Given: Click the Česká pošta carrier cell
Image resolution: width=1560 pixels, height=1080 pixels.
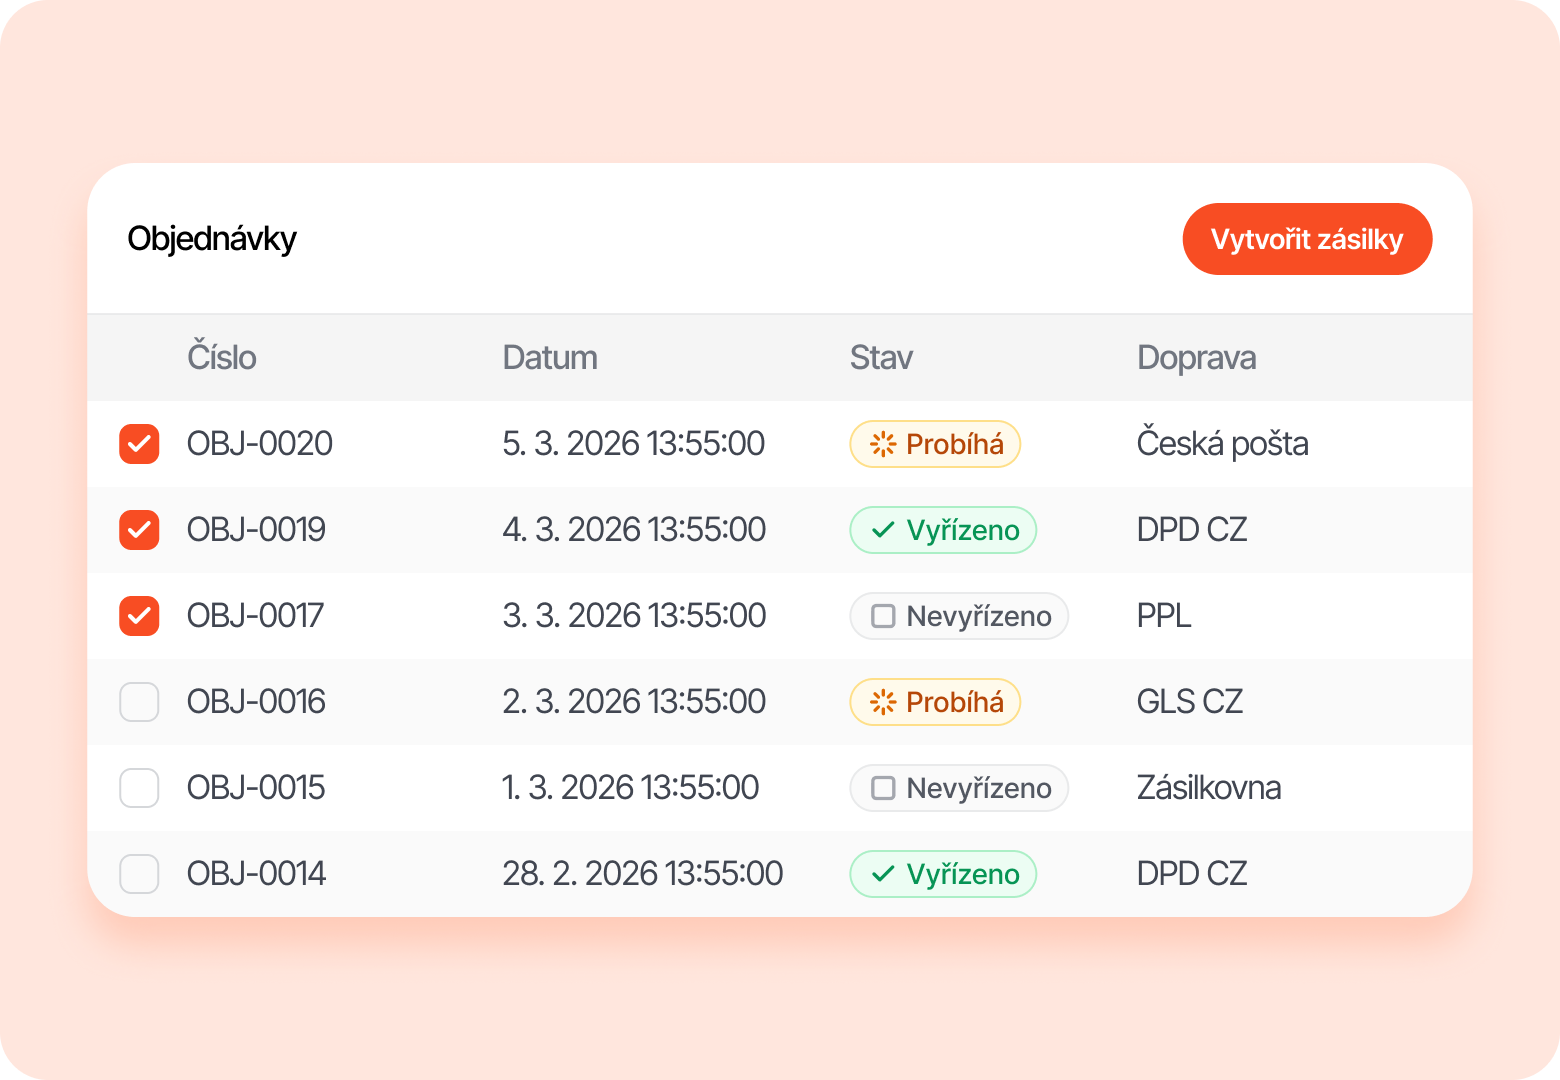Looking at the screenshot, I should 1222,444.
